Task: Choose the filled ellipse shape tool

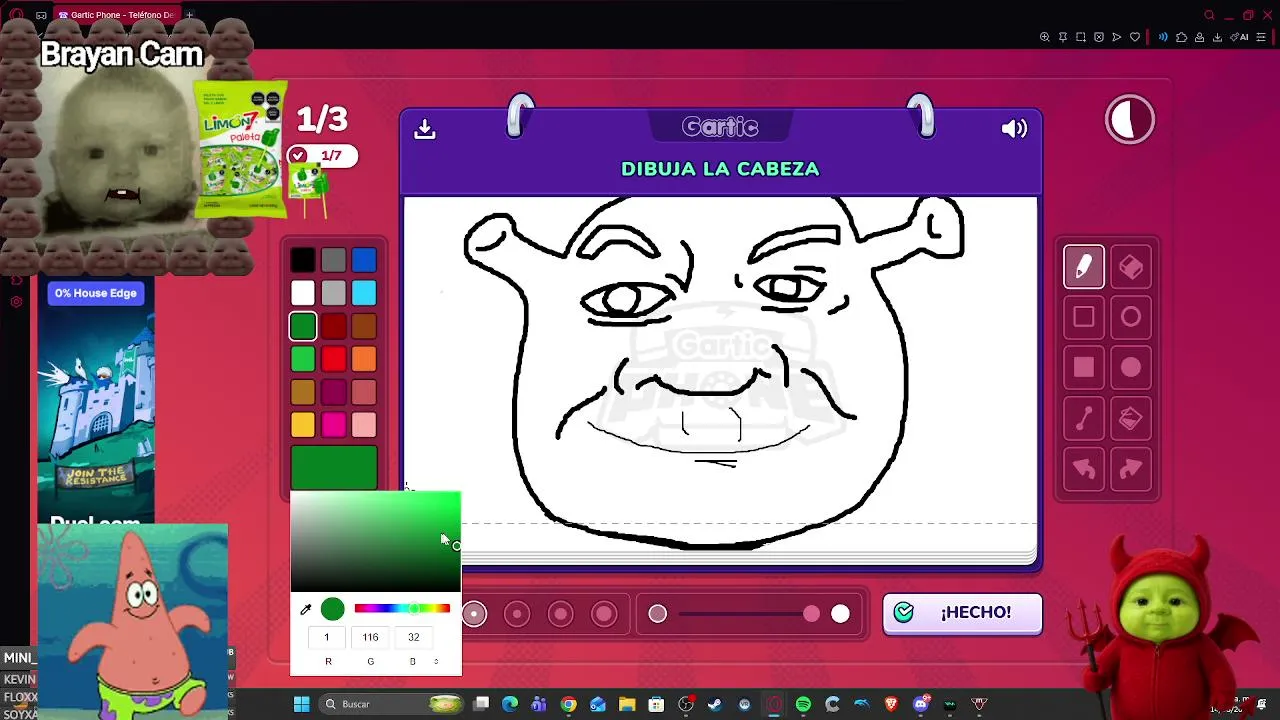Action: [x=1131, y=367]
